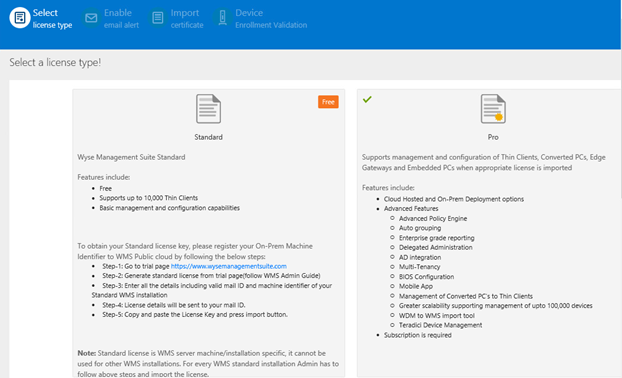Open the wysemanagementsuite.com trial page link

point(228,266)
